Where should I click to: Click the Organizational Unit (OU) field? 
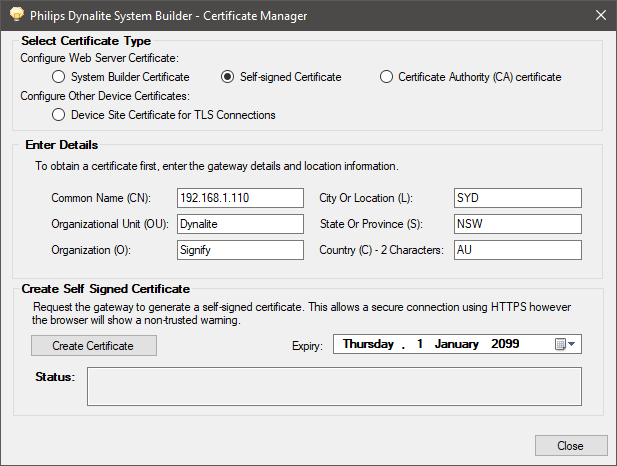240,224
